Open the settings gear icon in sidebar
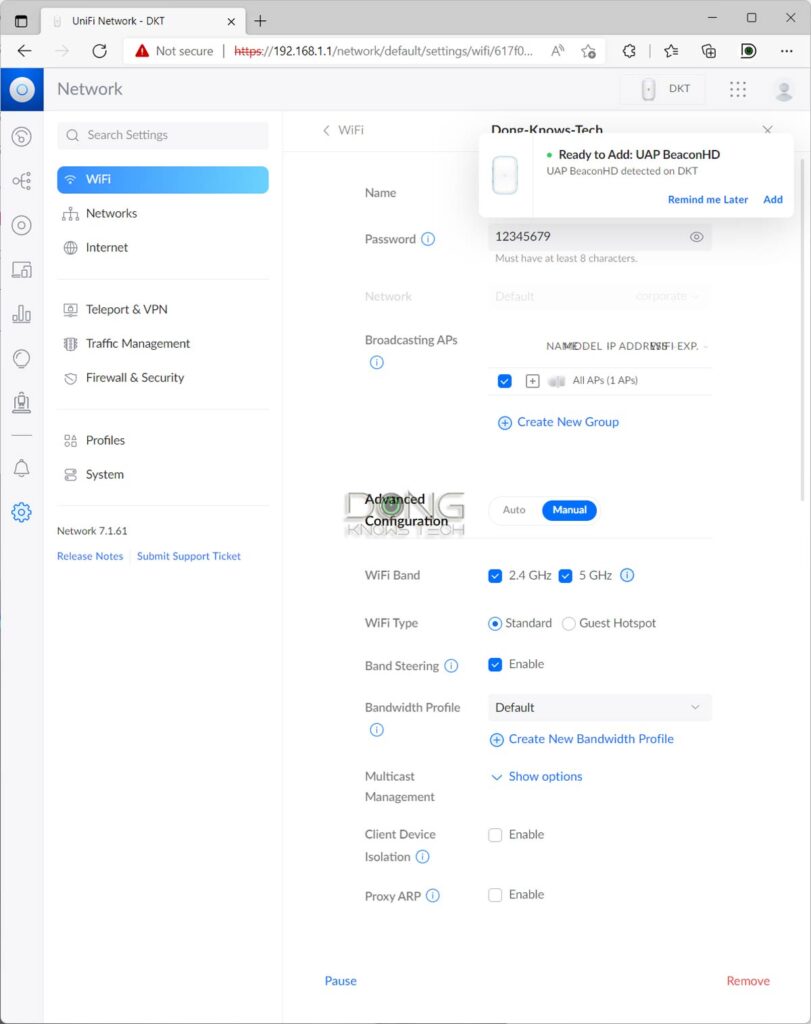 (22, 513)
